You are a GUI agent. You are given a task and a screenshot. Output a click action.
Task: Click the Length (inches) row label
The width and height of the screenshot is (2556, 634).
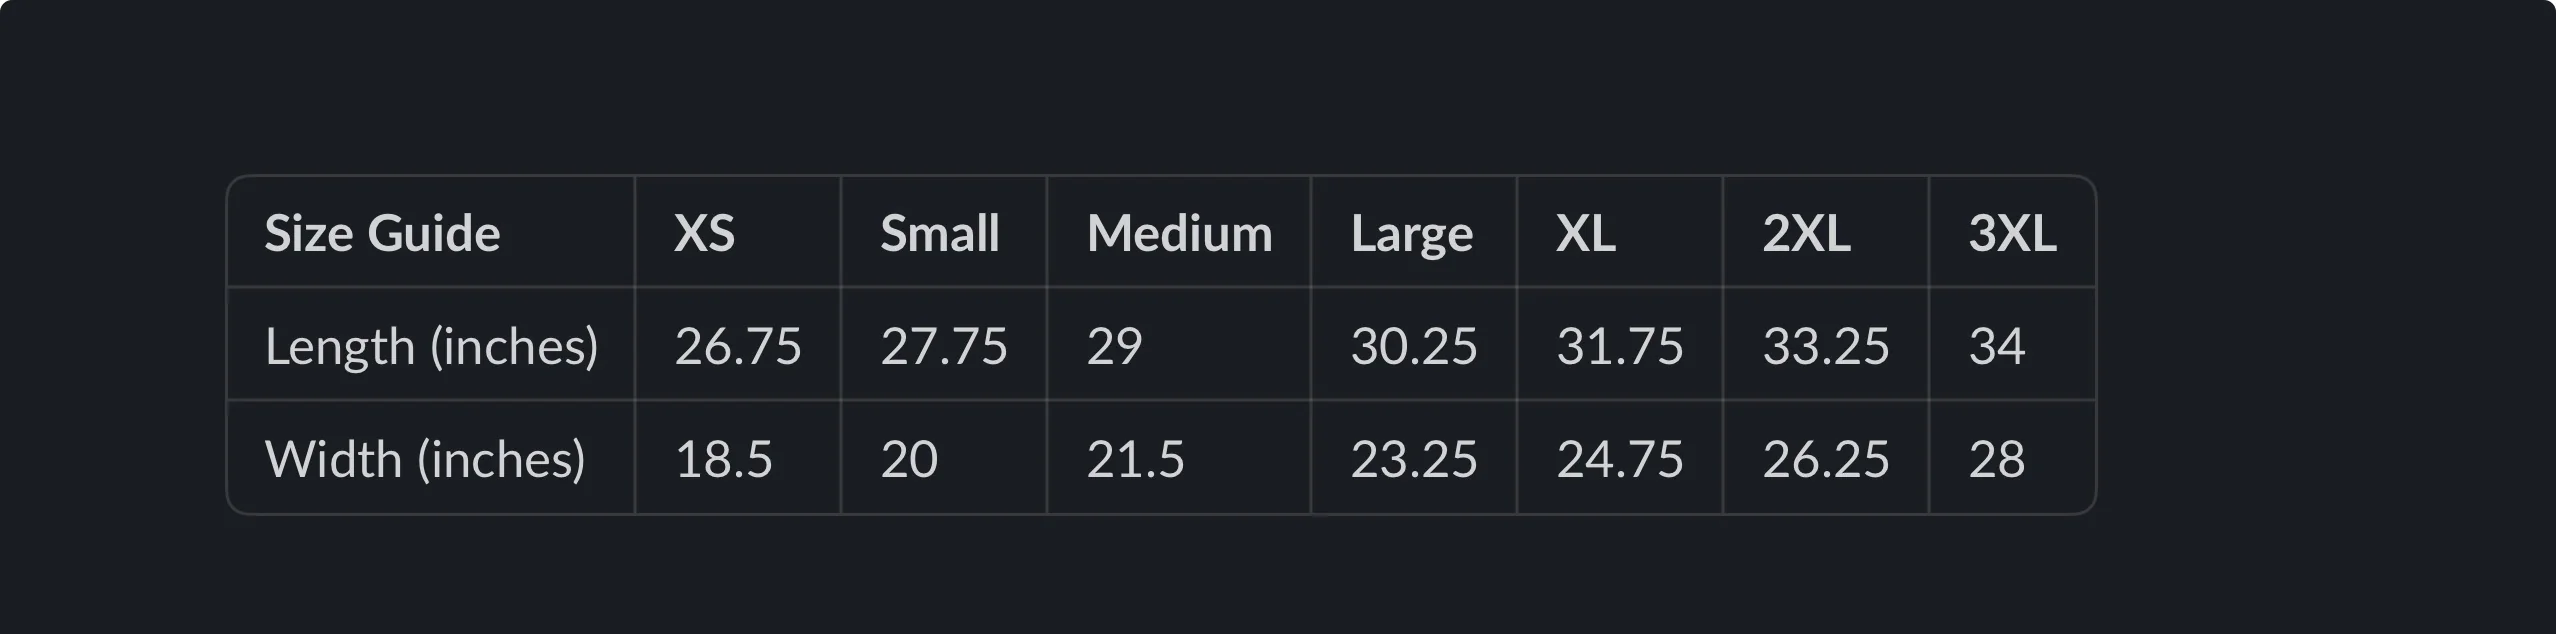pos(431,345)
